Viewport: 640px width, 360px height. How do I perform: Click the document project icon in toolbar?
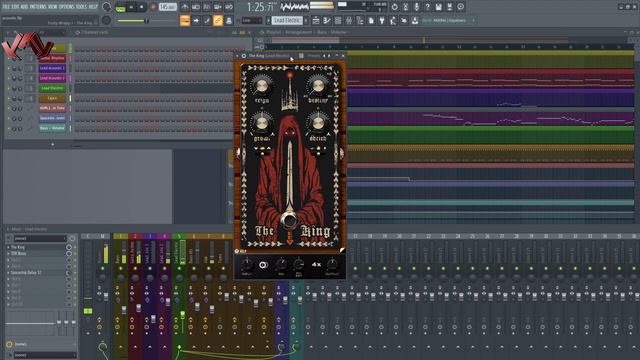pos(371,20)
